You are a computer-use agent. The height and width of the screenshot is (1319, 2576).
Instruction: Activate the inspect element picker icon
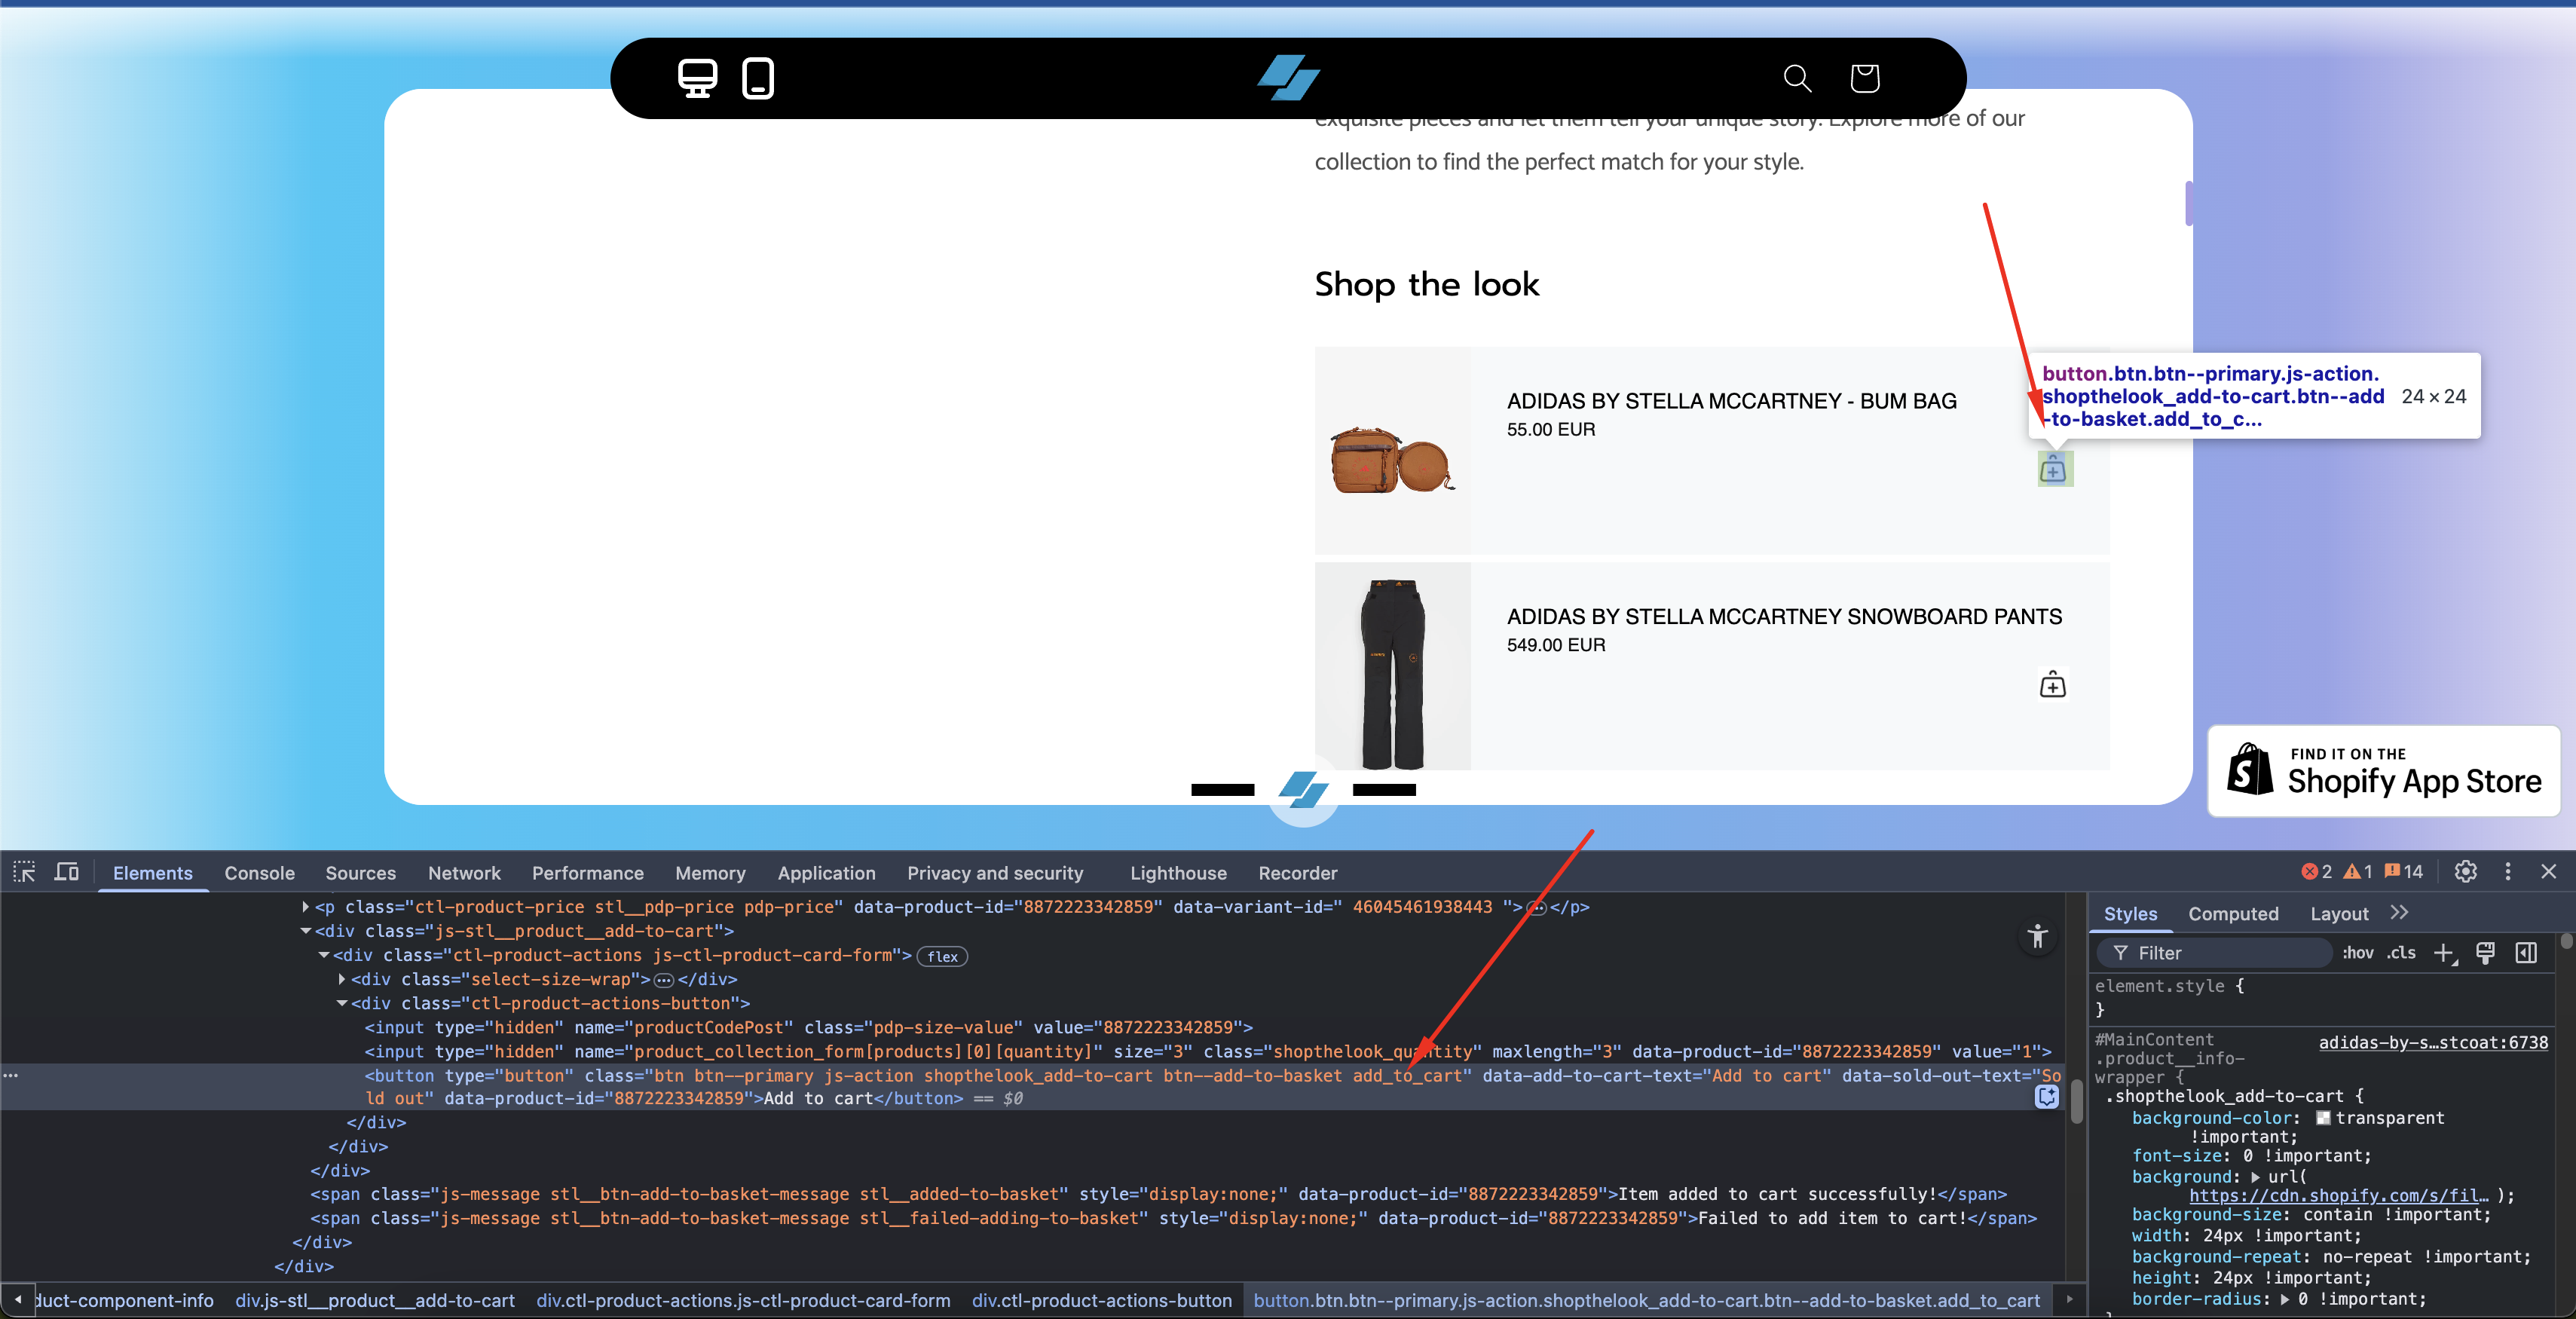coord(24,872)
